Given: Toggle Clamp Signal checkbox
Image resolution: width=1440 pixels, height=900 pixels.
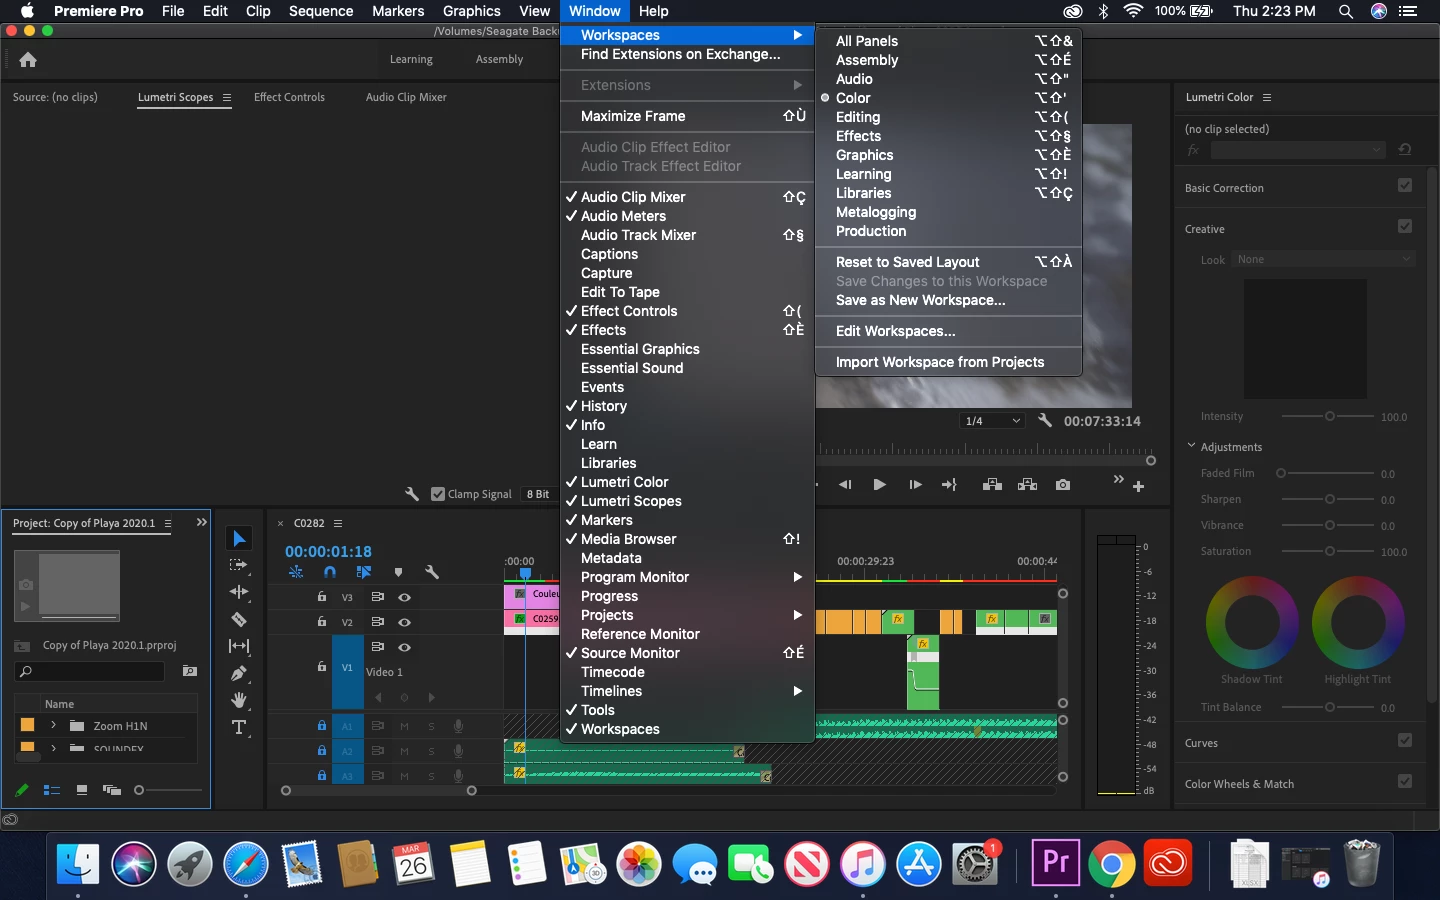Looking at the screenshot, I should [x=438, y=494].
